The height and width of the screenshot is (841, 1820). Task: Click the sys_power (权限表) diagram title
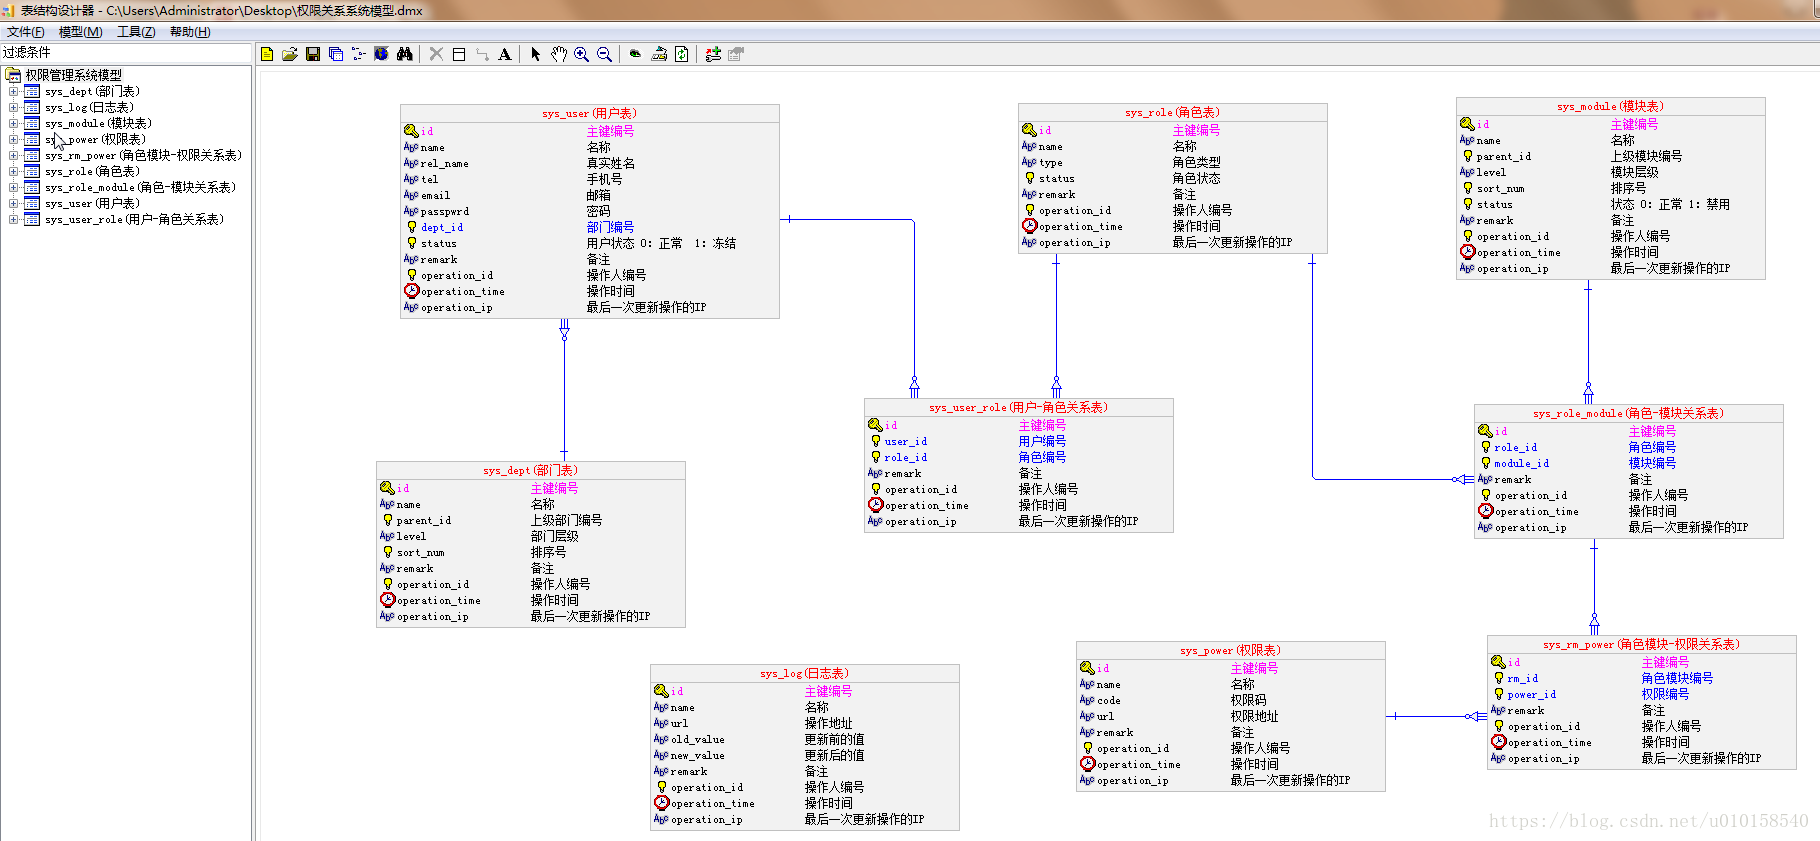(1230, 650)
